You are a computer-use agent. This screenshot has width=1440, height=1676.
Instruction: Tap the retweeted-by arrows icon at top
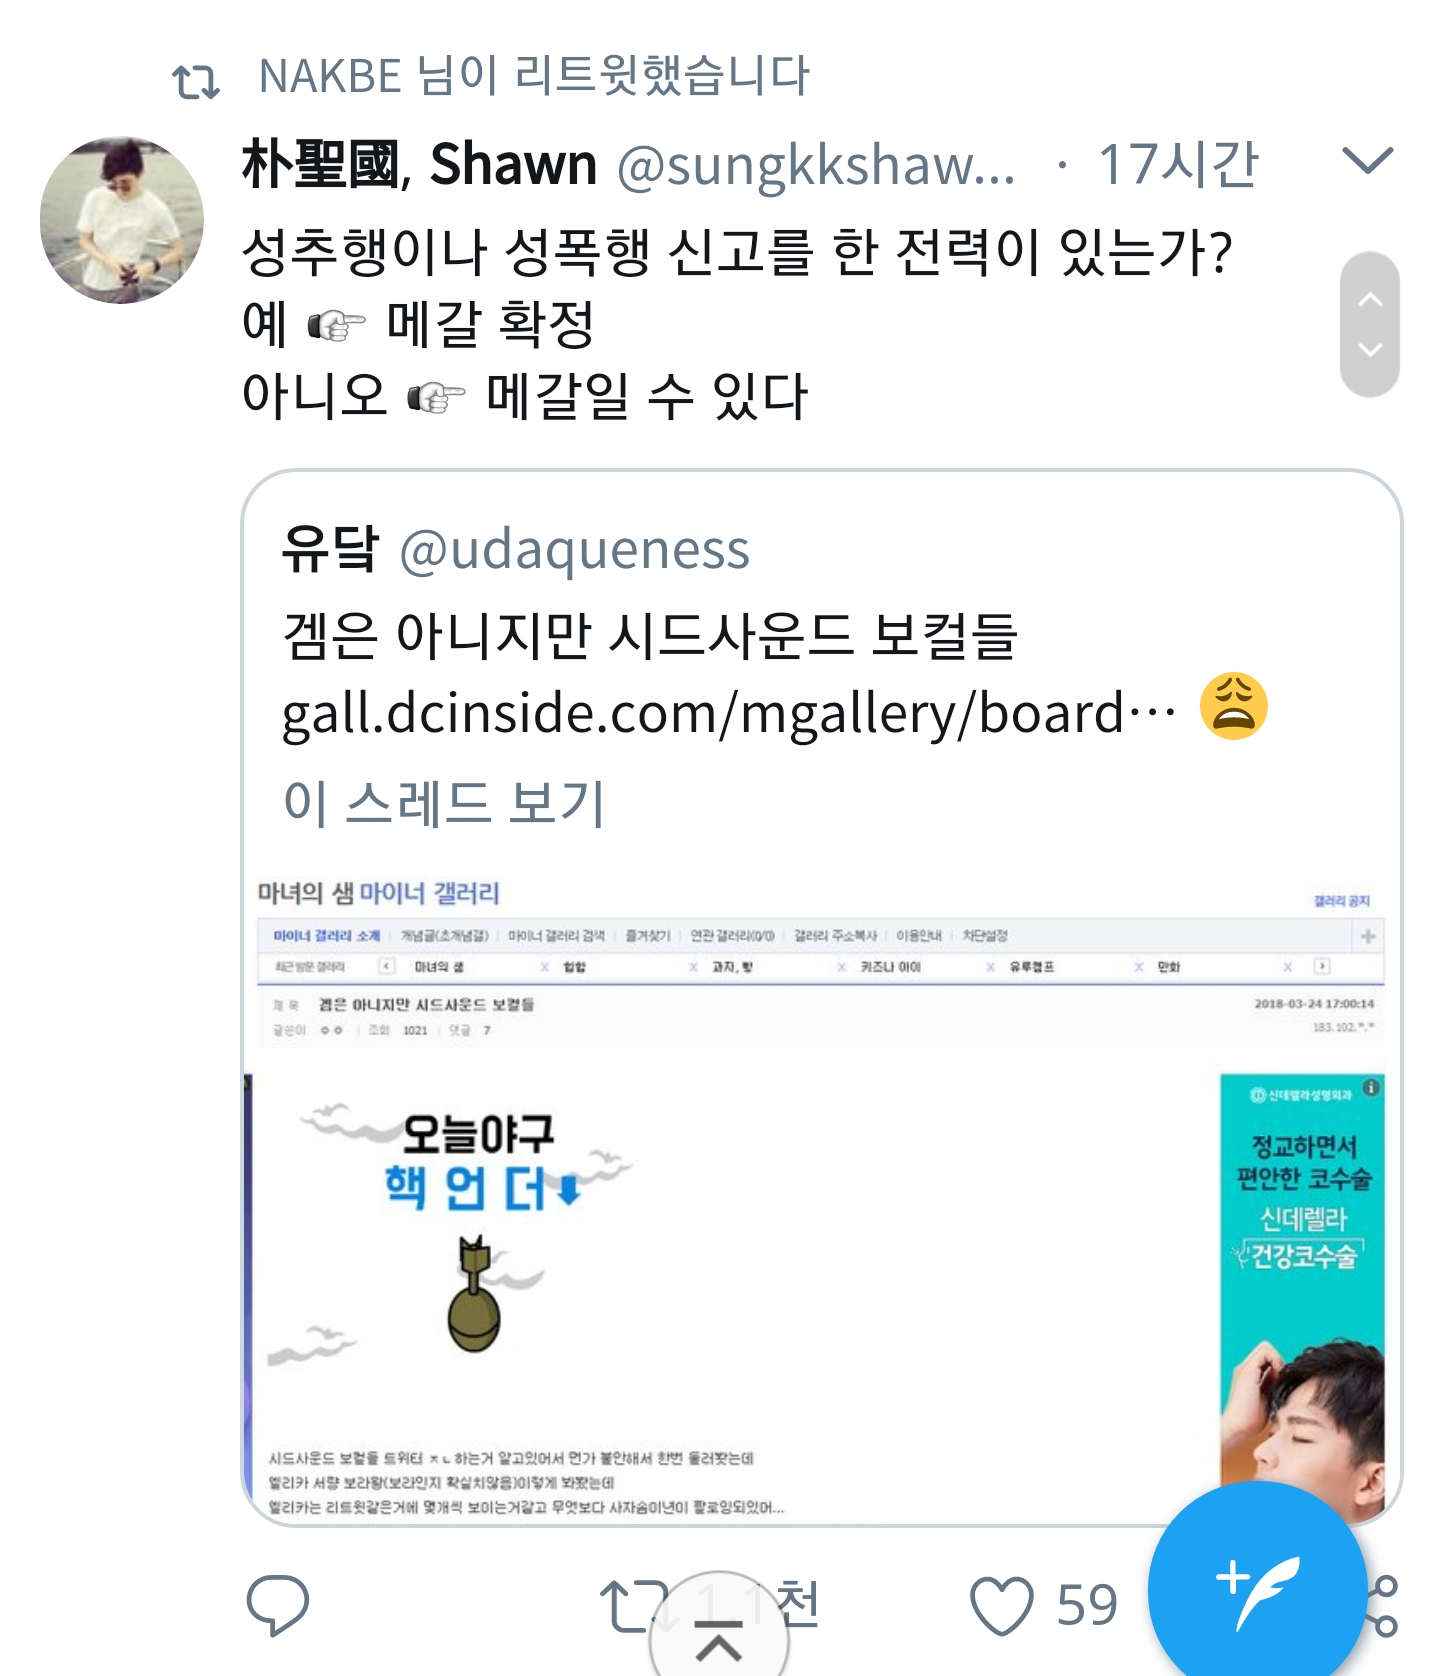click(x=196, y=80)
